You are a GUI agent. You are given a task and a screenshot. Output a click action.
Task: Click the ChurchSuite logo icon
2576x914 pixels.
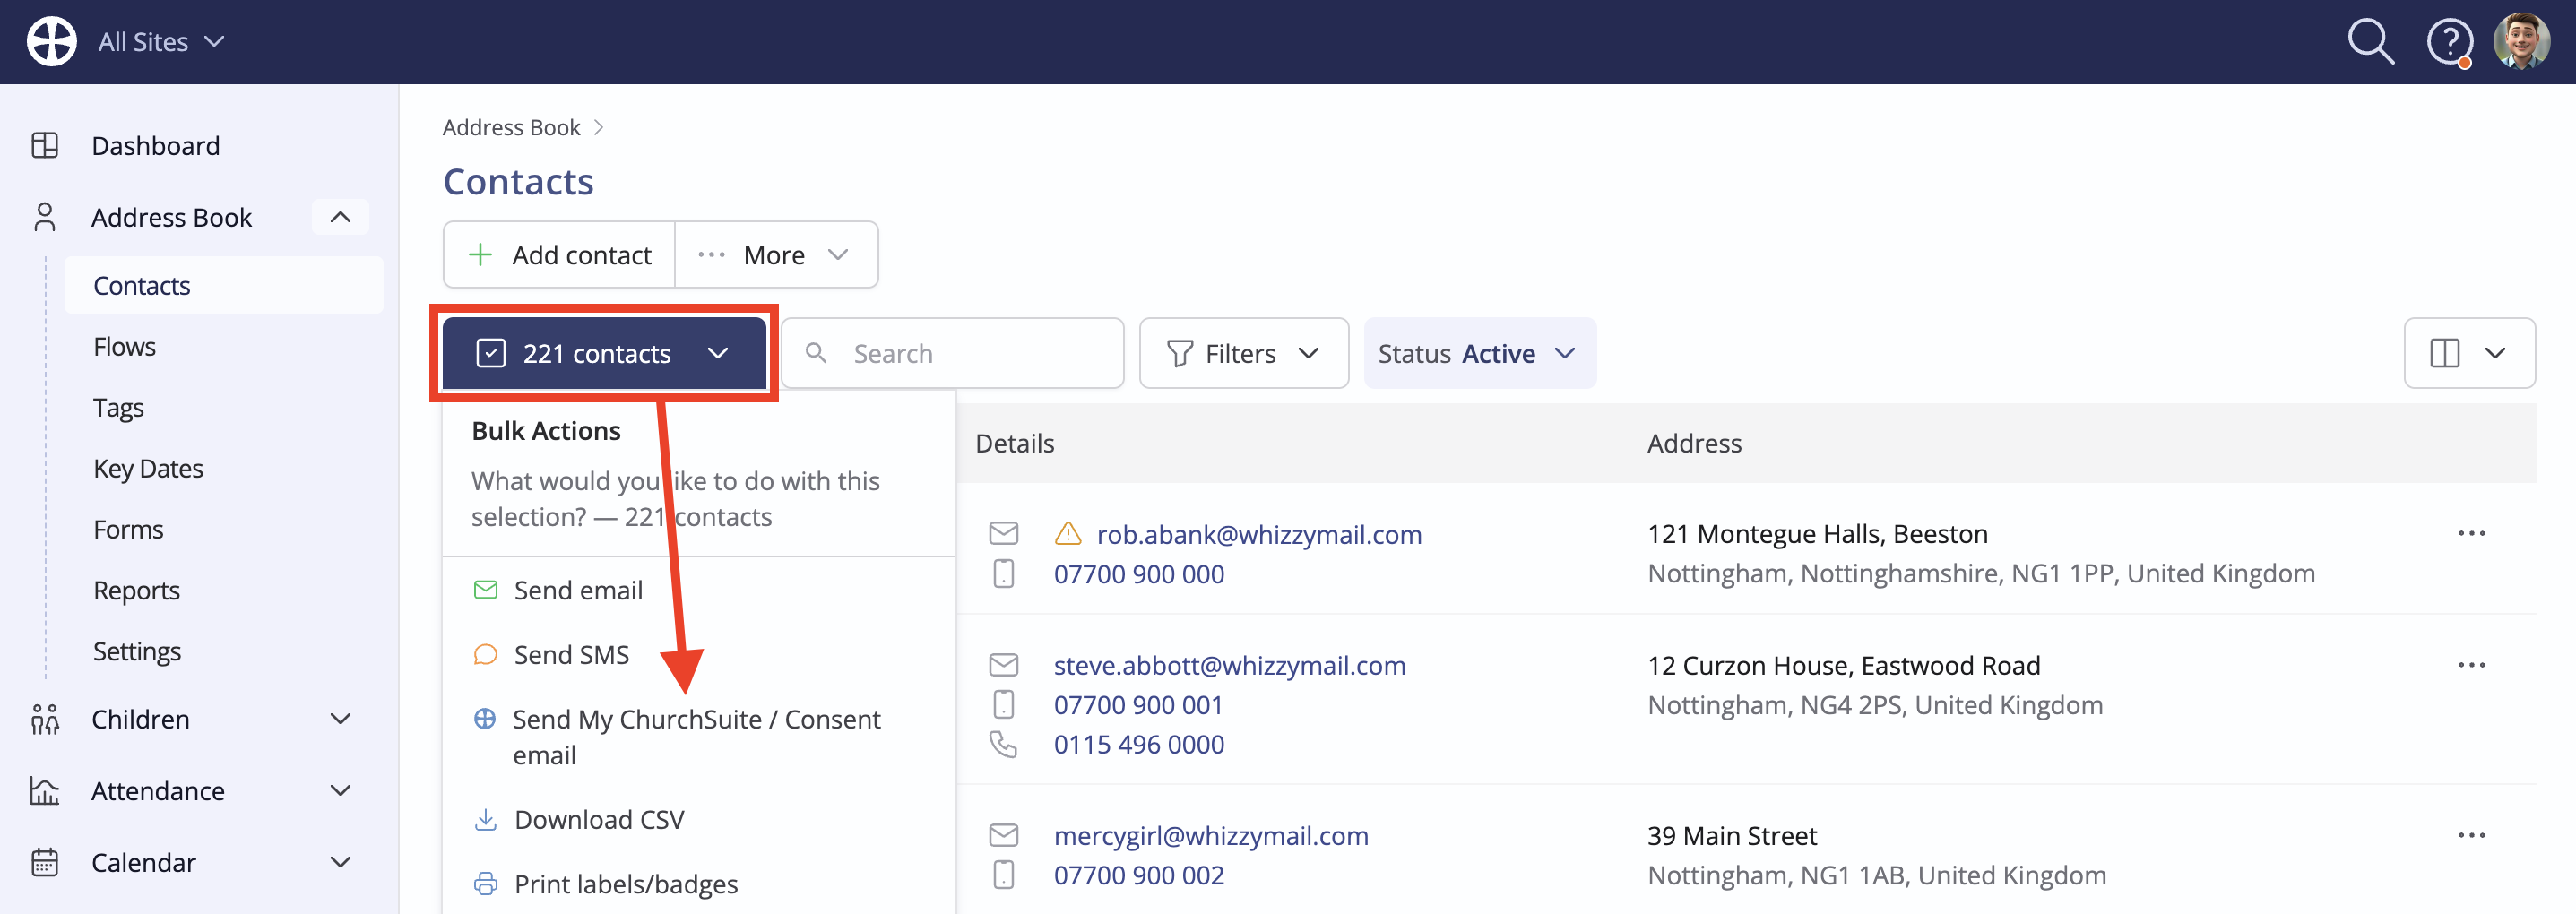tap(51, 42)
